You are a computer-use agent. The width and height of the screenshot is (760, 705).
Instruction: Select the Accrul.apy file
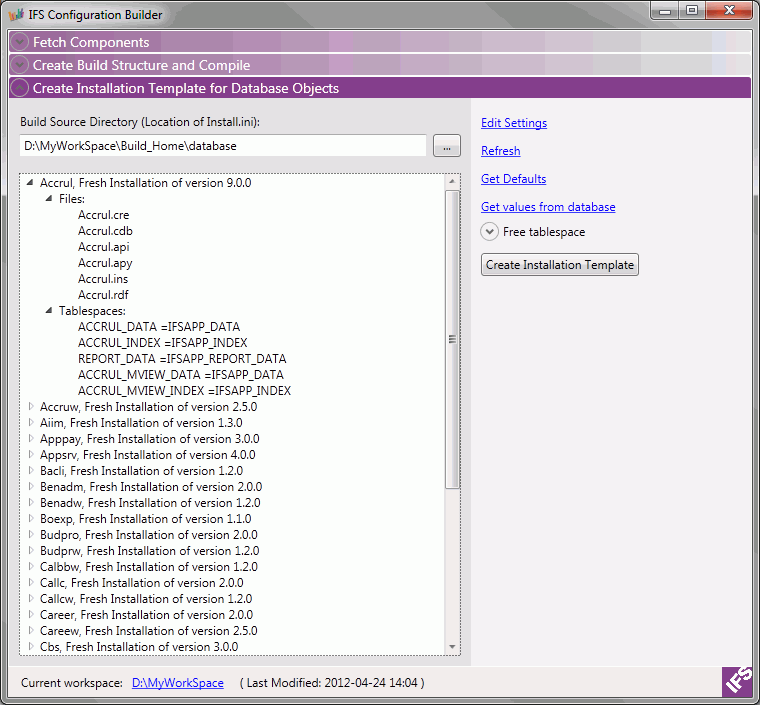click(x=105, y=263)
